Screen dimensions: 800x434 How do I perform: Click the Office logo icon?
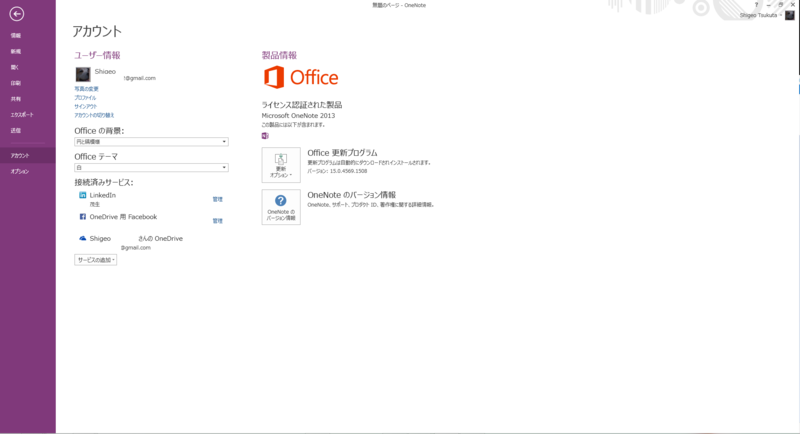tap(274, 77)
